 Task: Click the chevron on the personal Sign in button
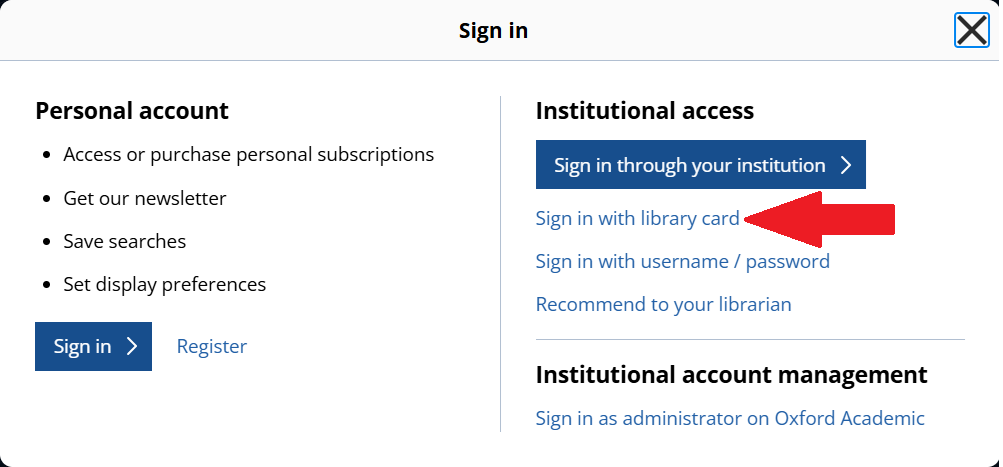[132, 346]
